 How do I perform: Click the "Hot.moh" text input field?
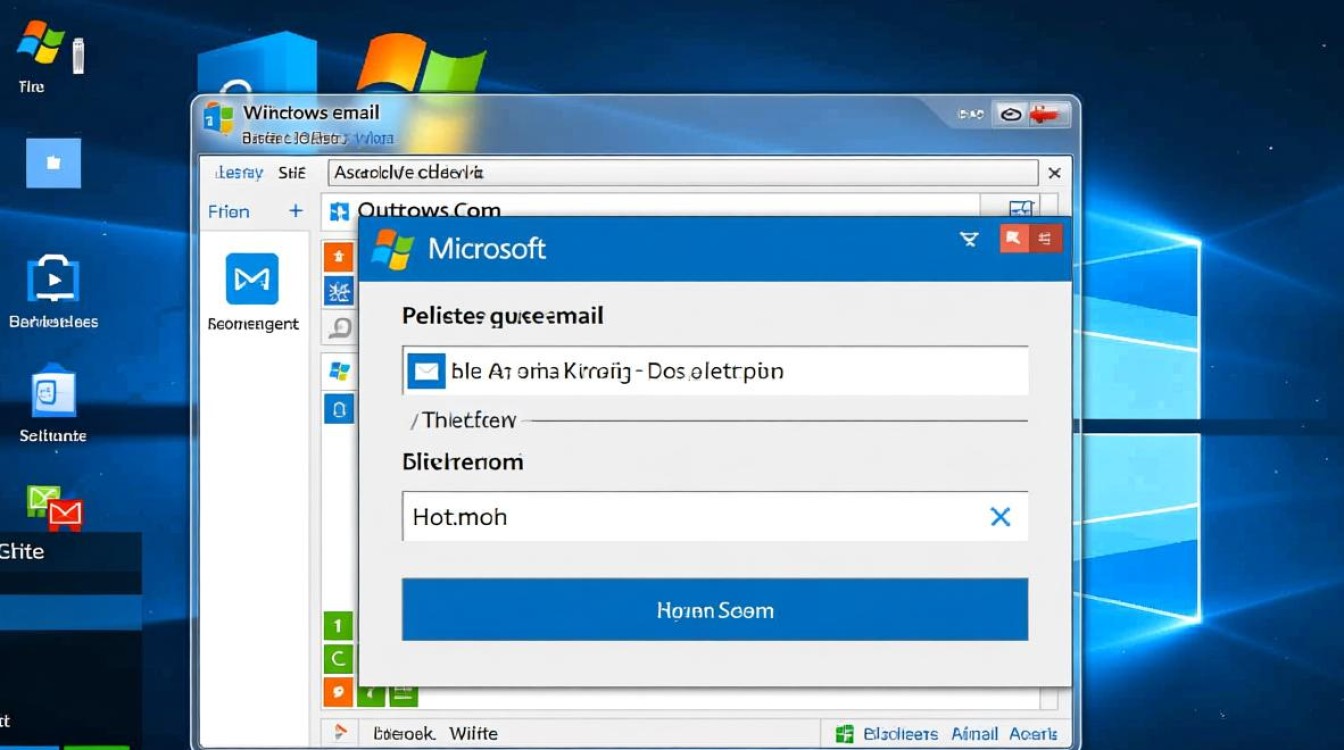click(x=690, y=517)
